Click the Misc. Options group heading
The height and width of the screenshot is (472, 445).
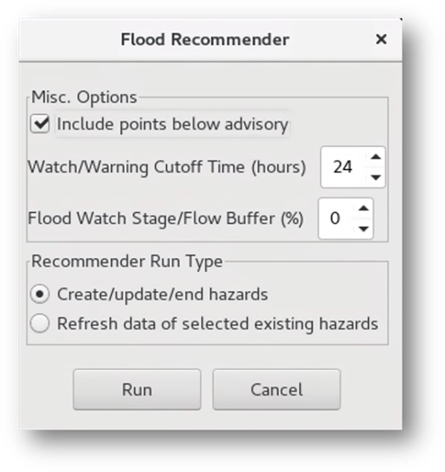pos(84,97)
